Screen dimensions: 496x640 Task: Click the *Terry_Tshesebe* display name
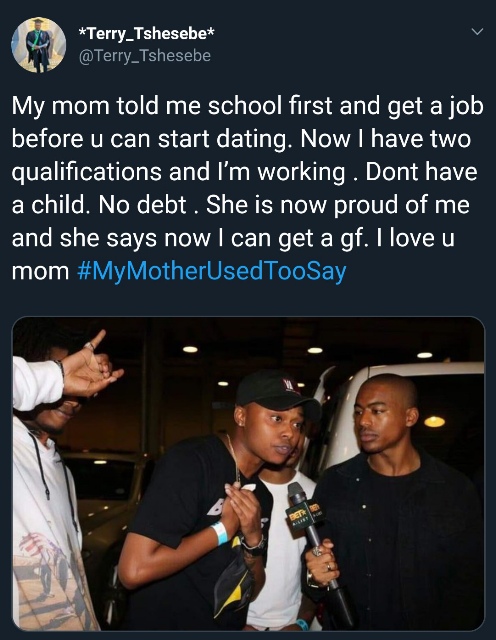[146, 34]
